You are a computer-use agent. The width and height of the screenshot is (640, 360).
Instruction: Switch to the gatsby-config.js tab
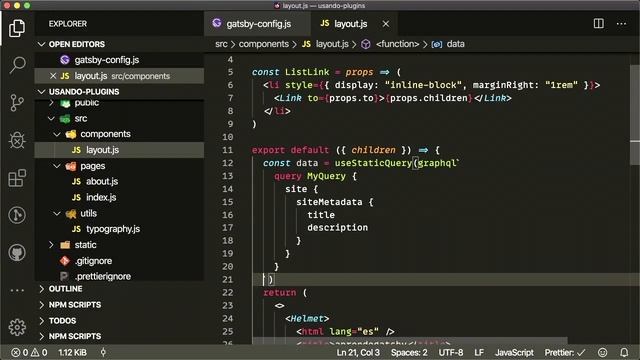coord(257,24)
